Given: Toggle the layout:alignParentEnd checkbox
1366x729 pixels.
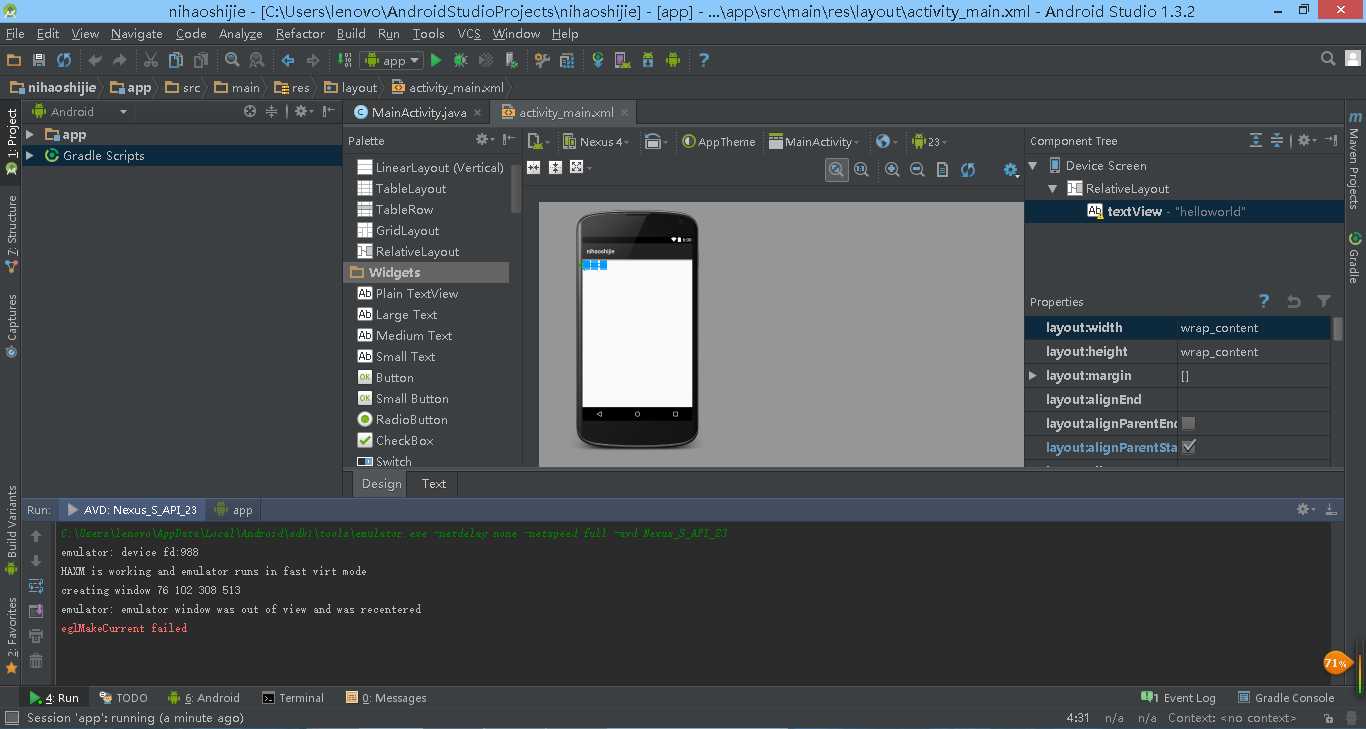Looking at the screenshot, I should pyautogui.click(x=1189, y=423).
